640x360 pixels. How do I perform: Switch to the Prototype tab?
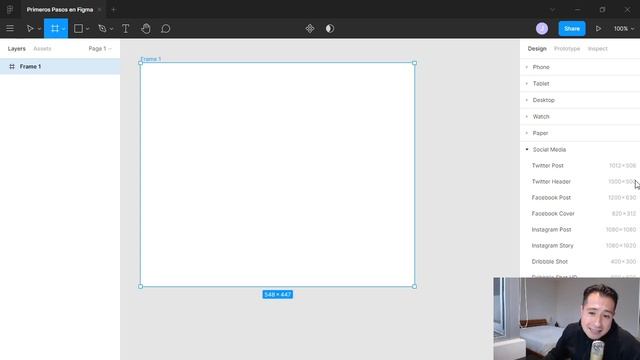point(567,49)
